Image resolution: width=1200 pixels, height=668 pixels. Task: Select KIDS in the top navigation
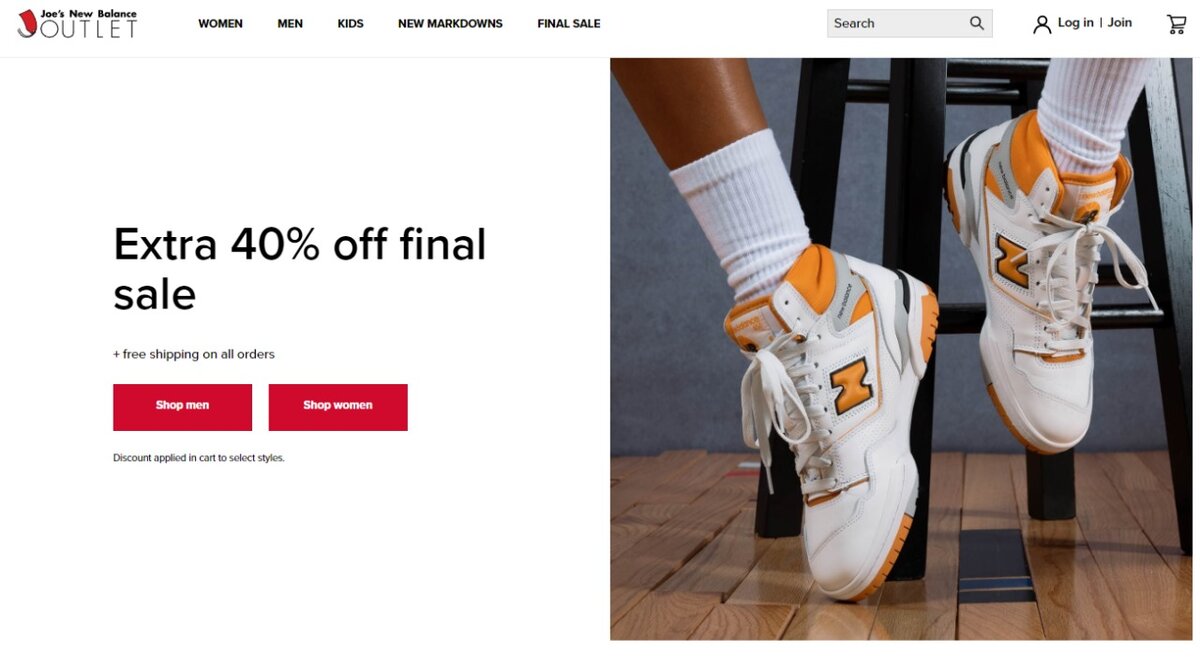350,24
